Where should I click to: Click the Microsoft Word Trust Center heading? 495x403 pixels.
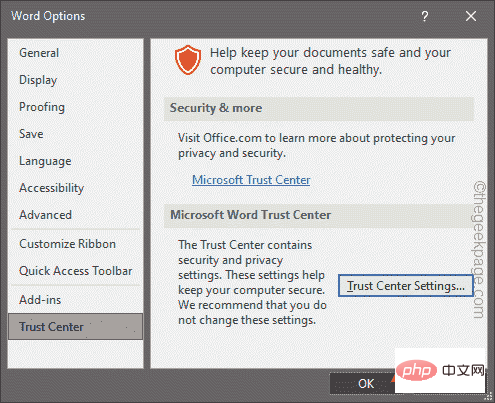point(251,215)
